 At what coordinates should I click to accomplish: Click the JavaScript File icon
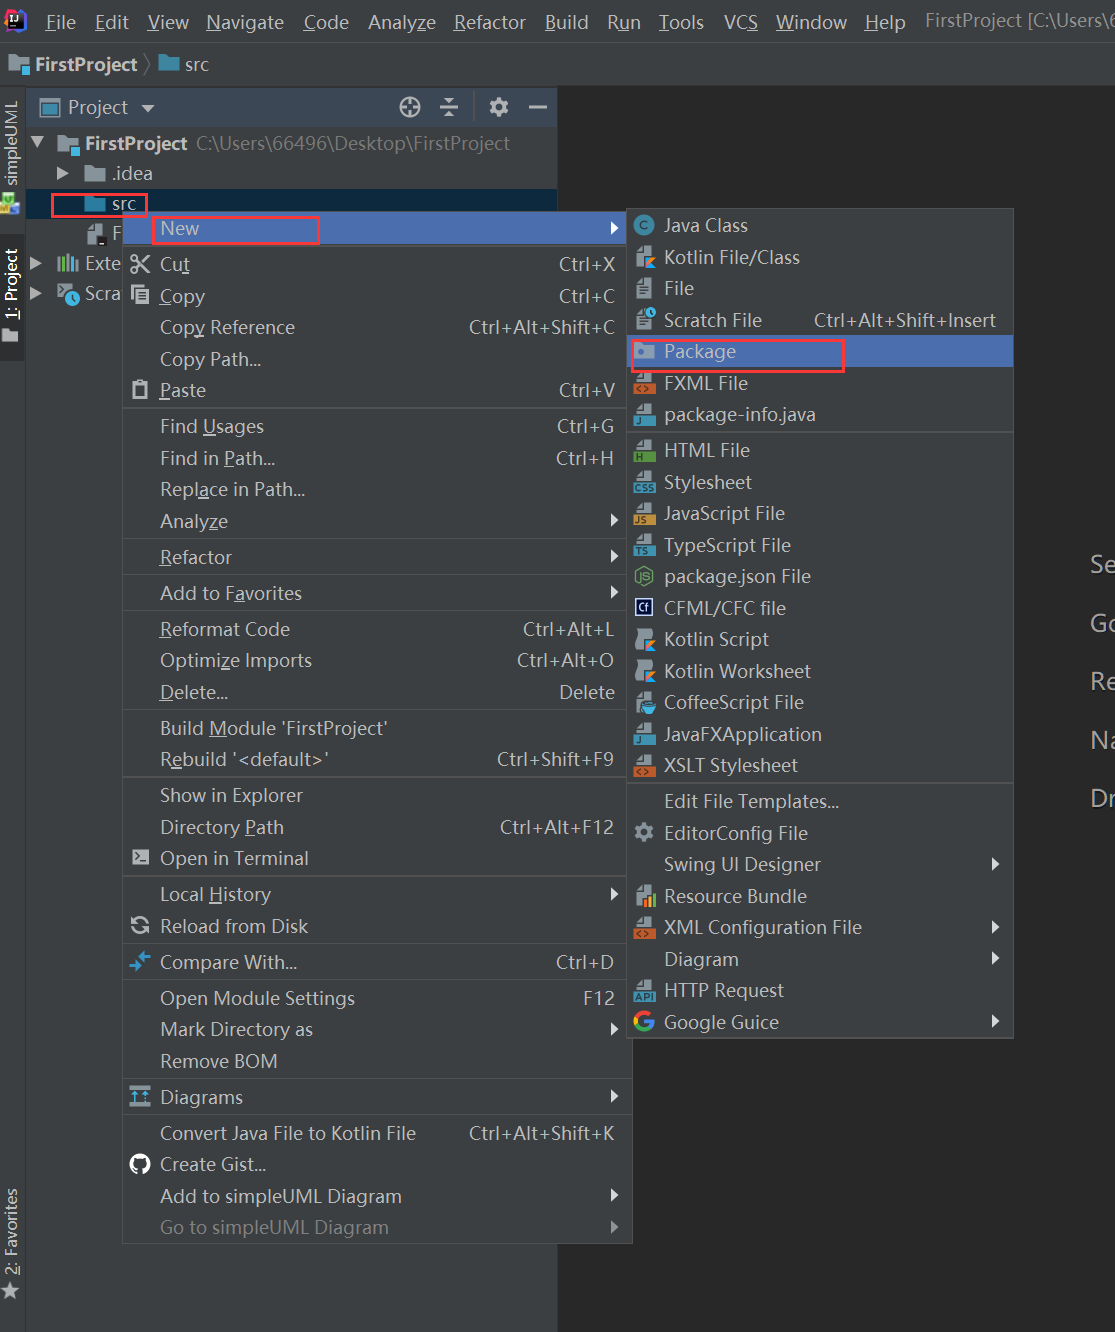tap(645, 513)
